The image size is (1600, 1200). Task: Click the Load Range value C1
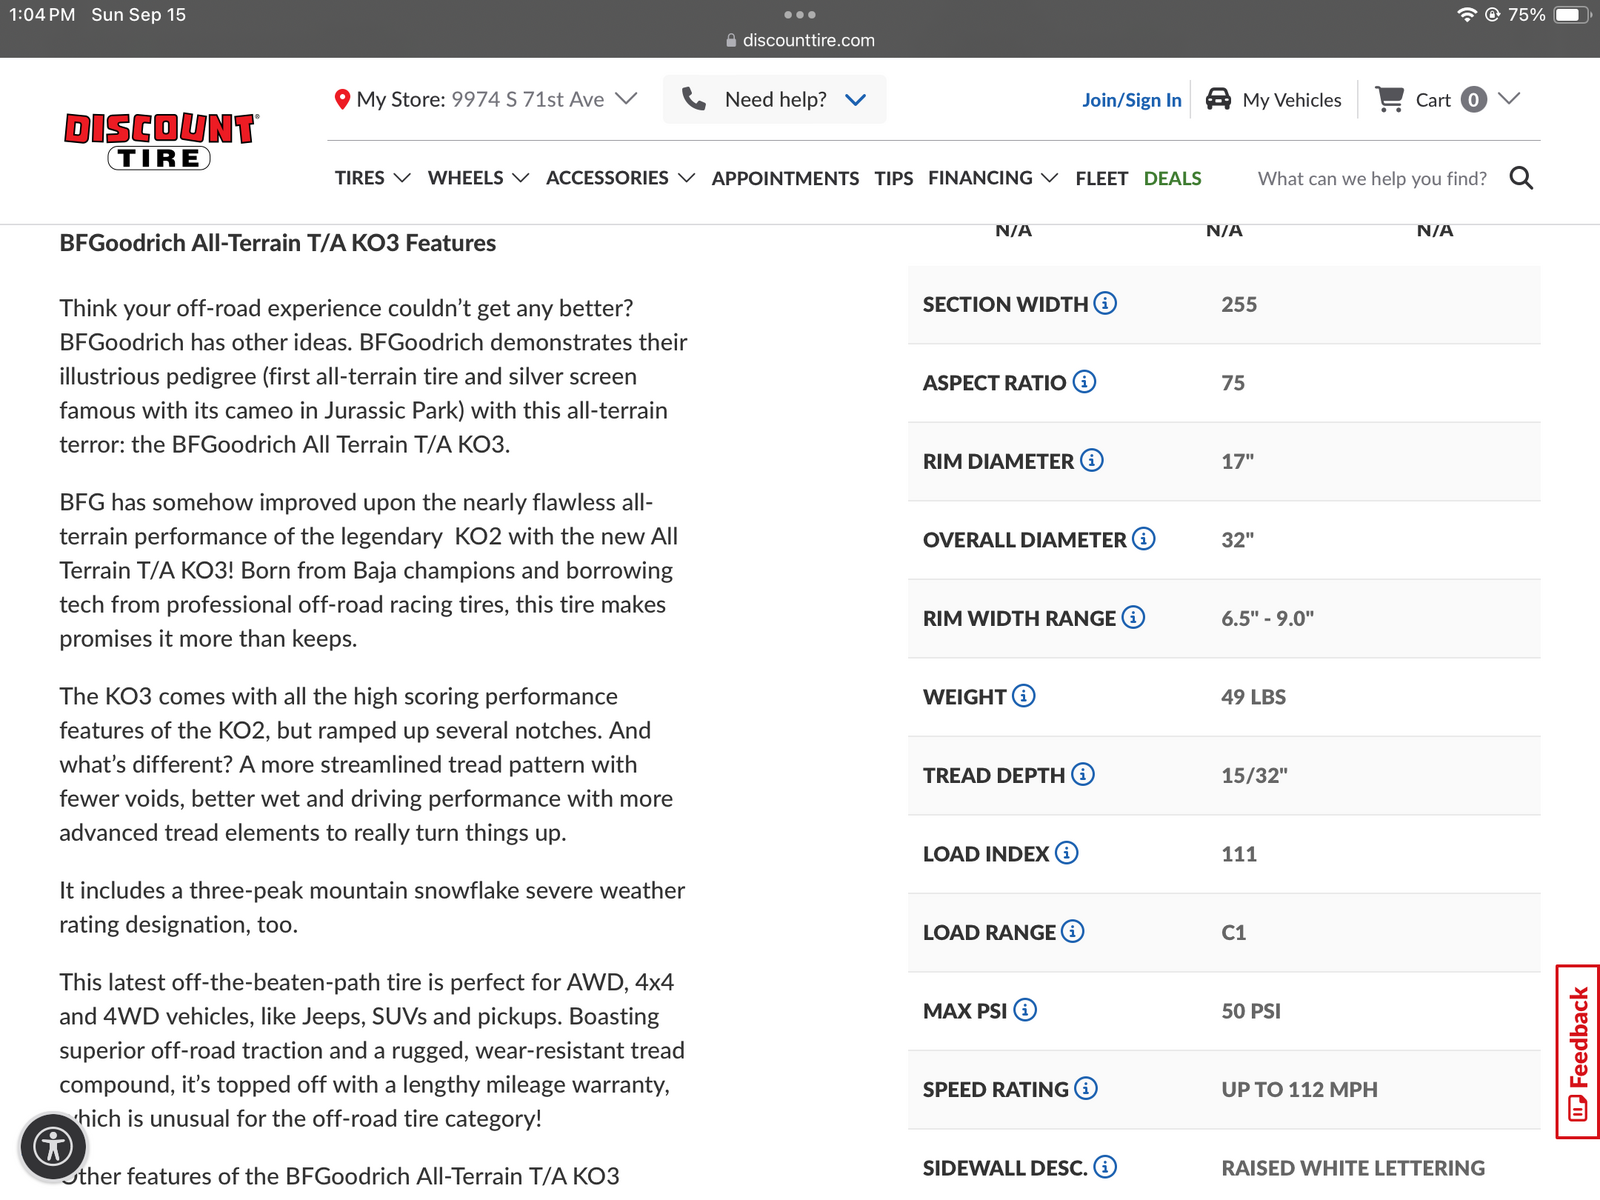coord(1233,933)
